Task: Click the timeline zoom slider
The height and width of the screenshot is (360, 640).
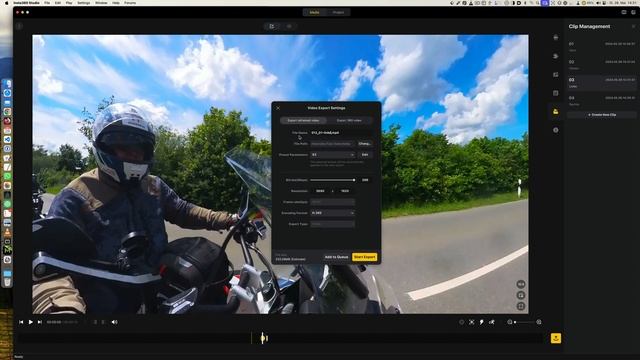Action: click(524, 322)
